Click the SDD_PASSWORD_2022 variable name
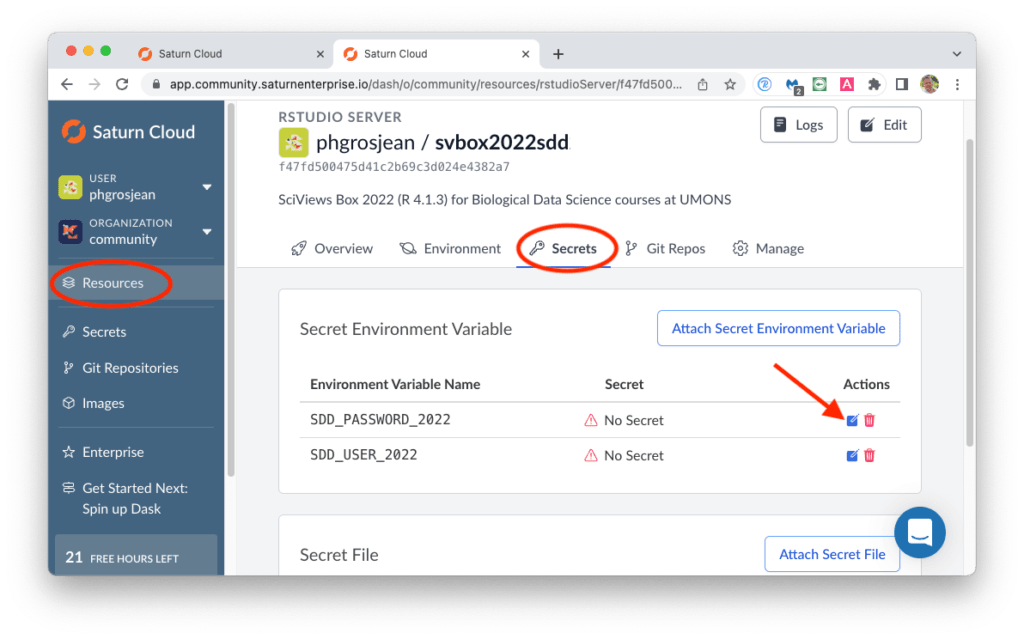Image resolution: width=1024 pixels, height=639 pixels. tap(380, 419)
